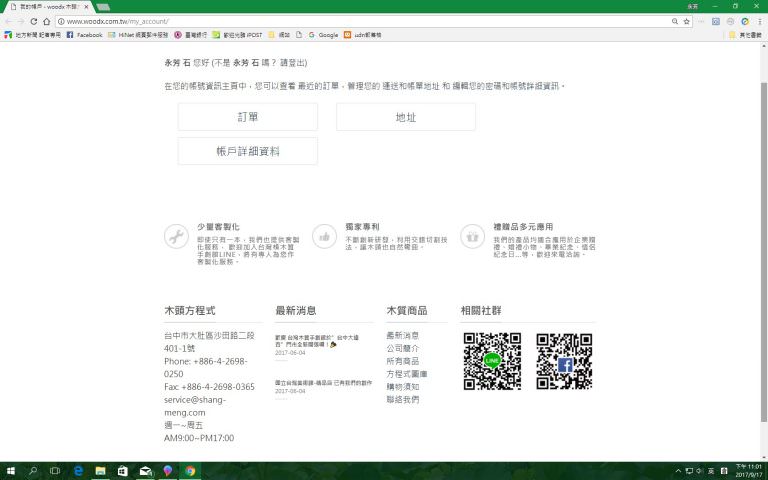
Task: Click the LINE QR code image
Action: [x=492, y=361]
